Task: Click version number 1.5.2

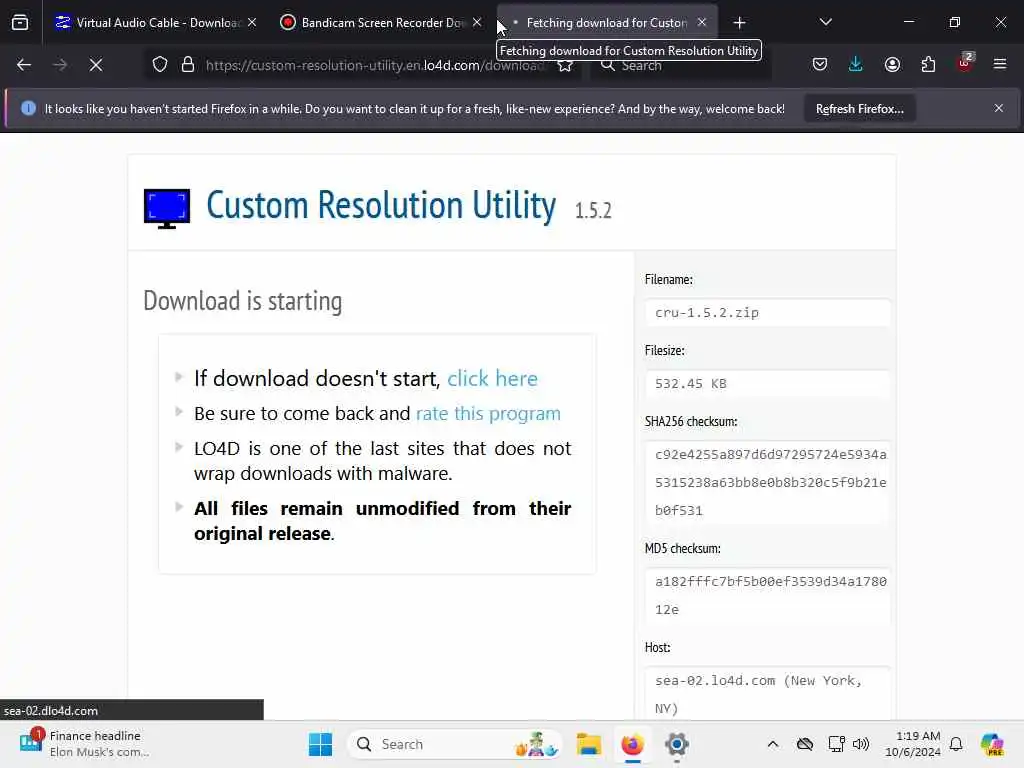Action: (593, 211)
